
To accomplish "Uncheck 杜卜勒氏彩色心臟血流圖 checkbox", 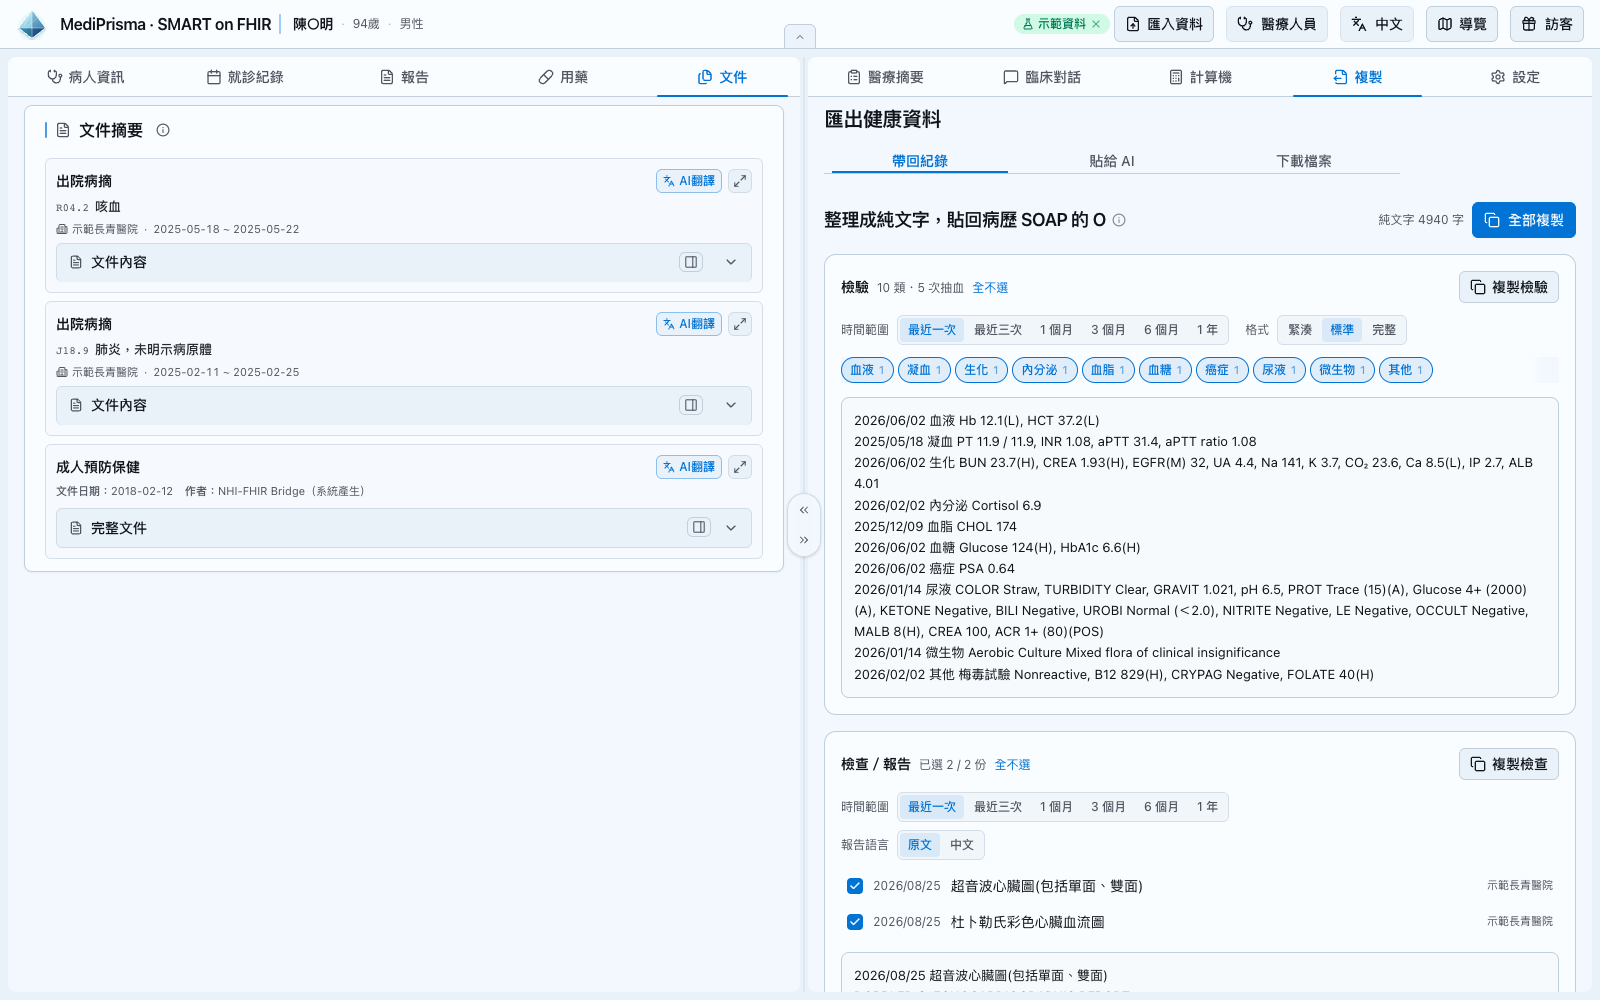I will pyautogui.click(x=855, y=922).
